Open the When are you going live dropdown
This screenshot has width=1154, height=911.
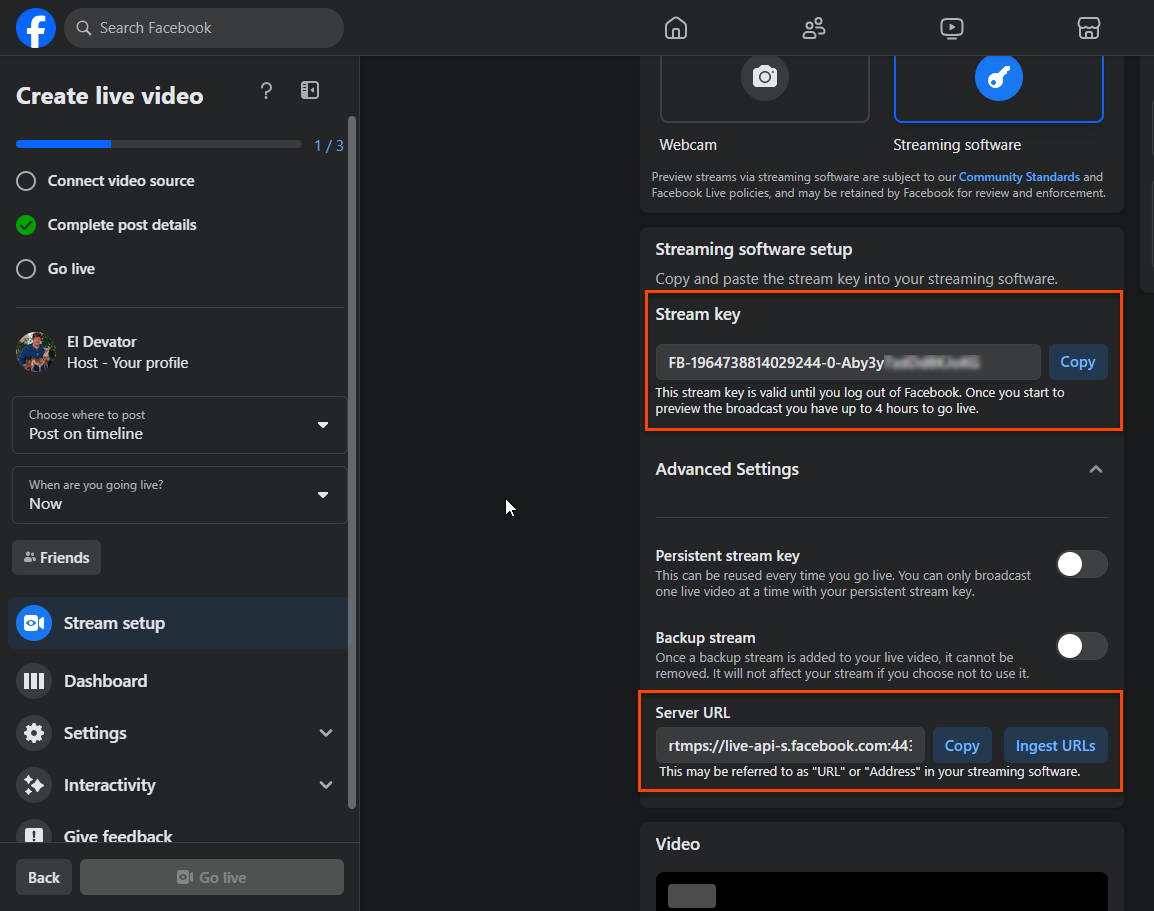pyautogui.click(x=180, y=495)
